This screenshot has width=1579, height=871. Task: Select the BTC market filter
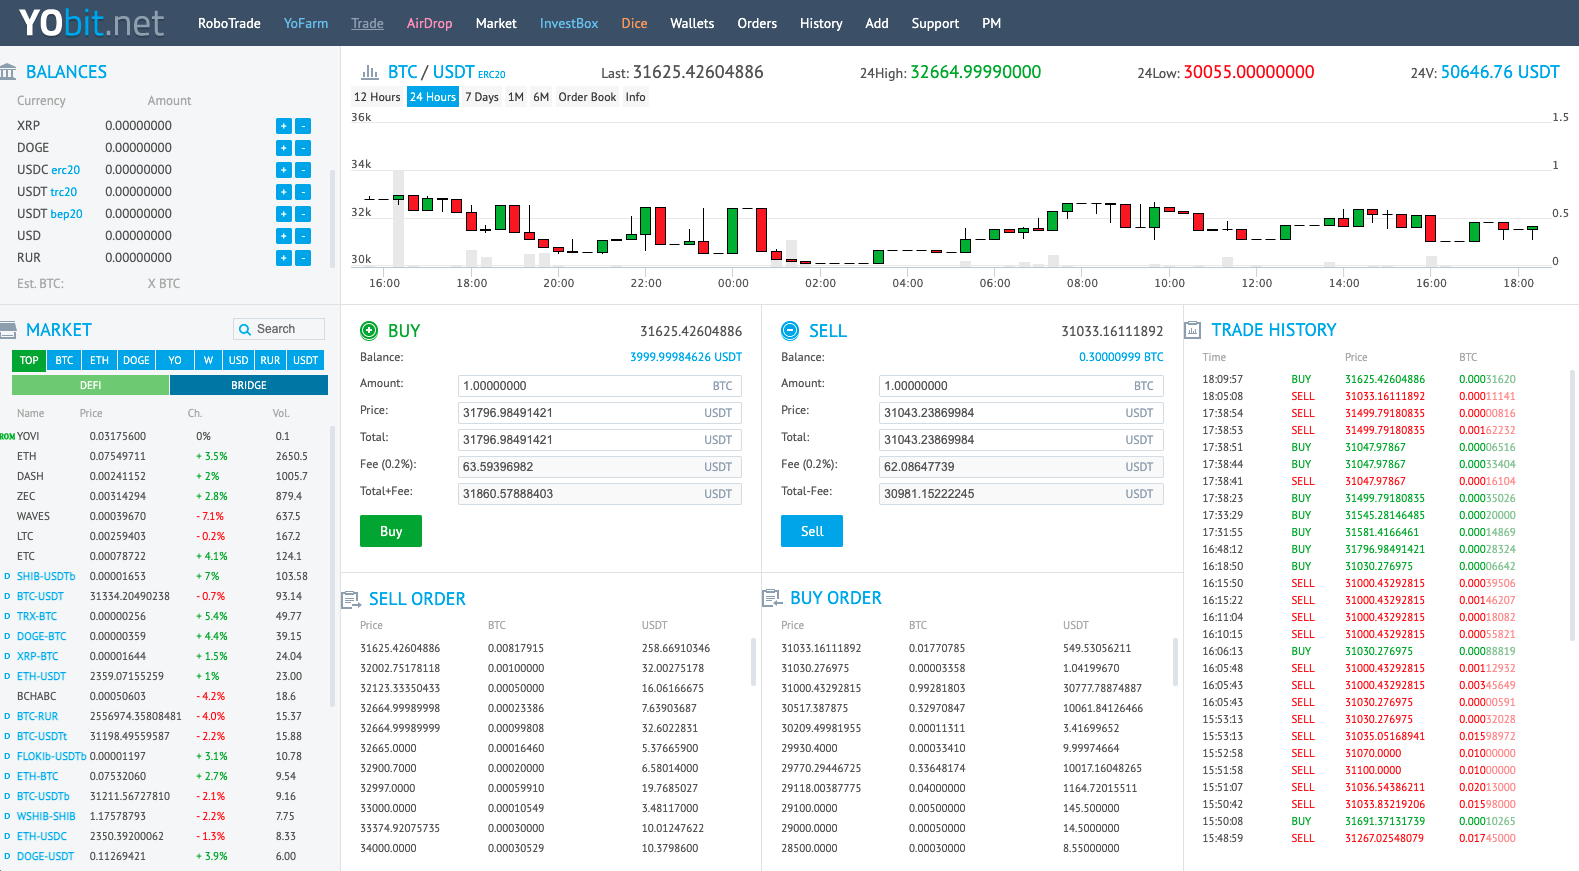64,360
